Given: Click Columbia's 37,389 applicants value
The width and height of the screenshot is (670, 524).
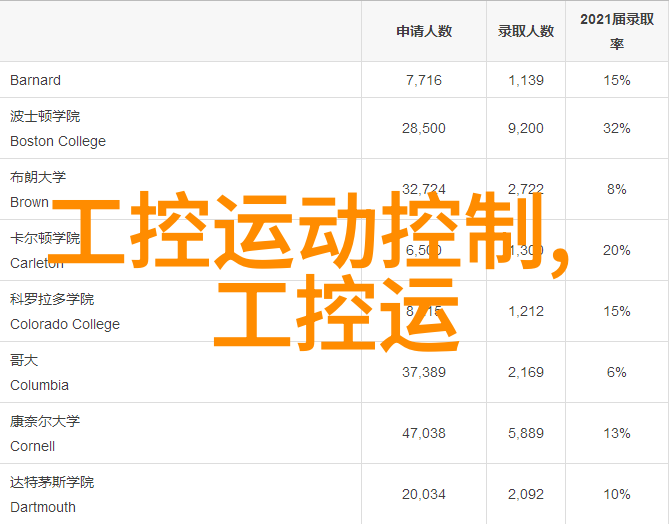Looking at the screenshot, I should pyautogui.click(x=424, y=373).
